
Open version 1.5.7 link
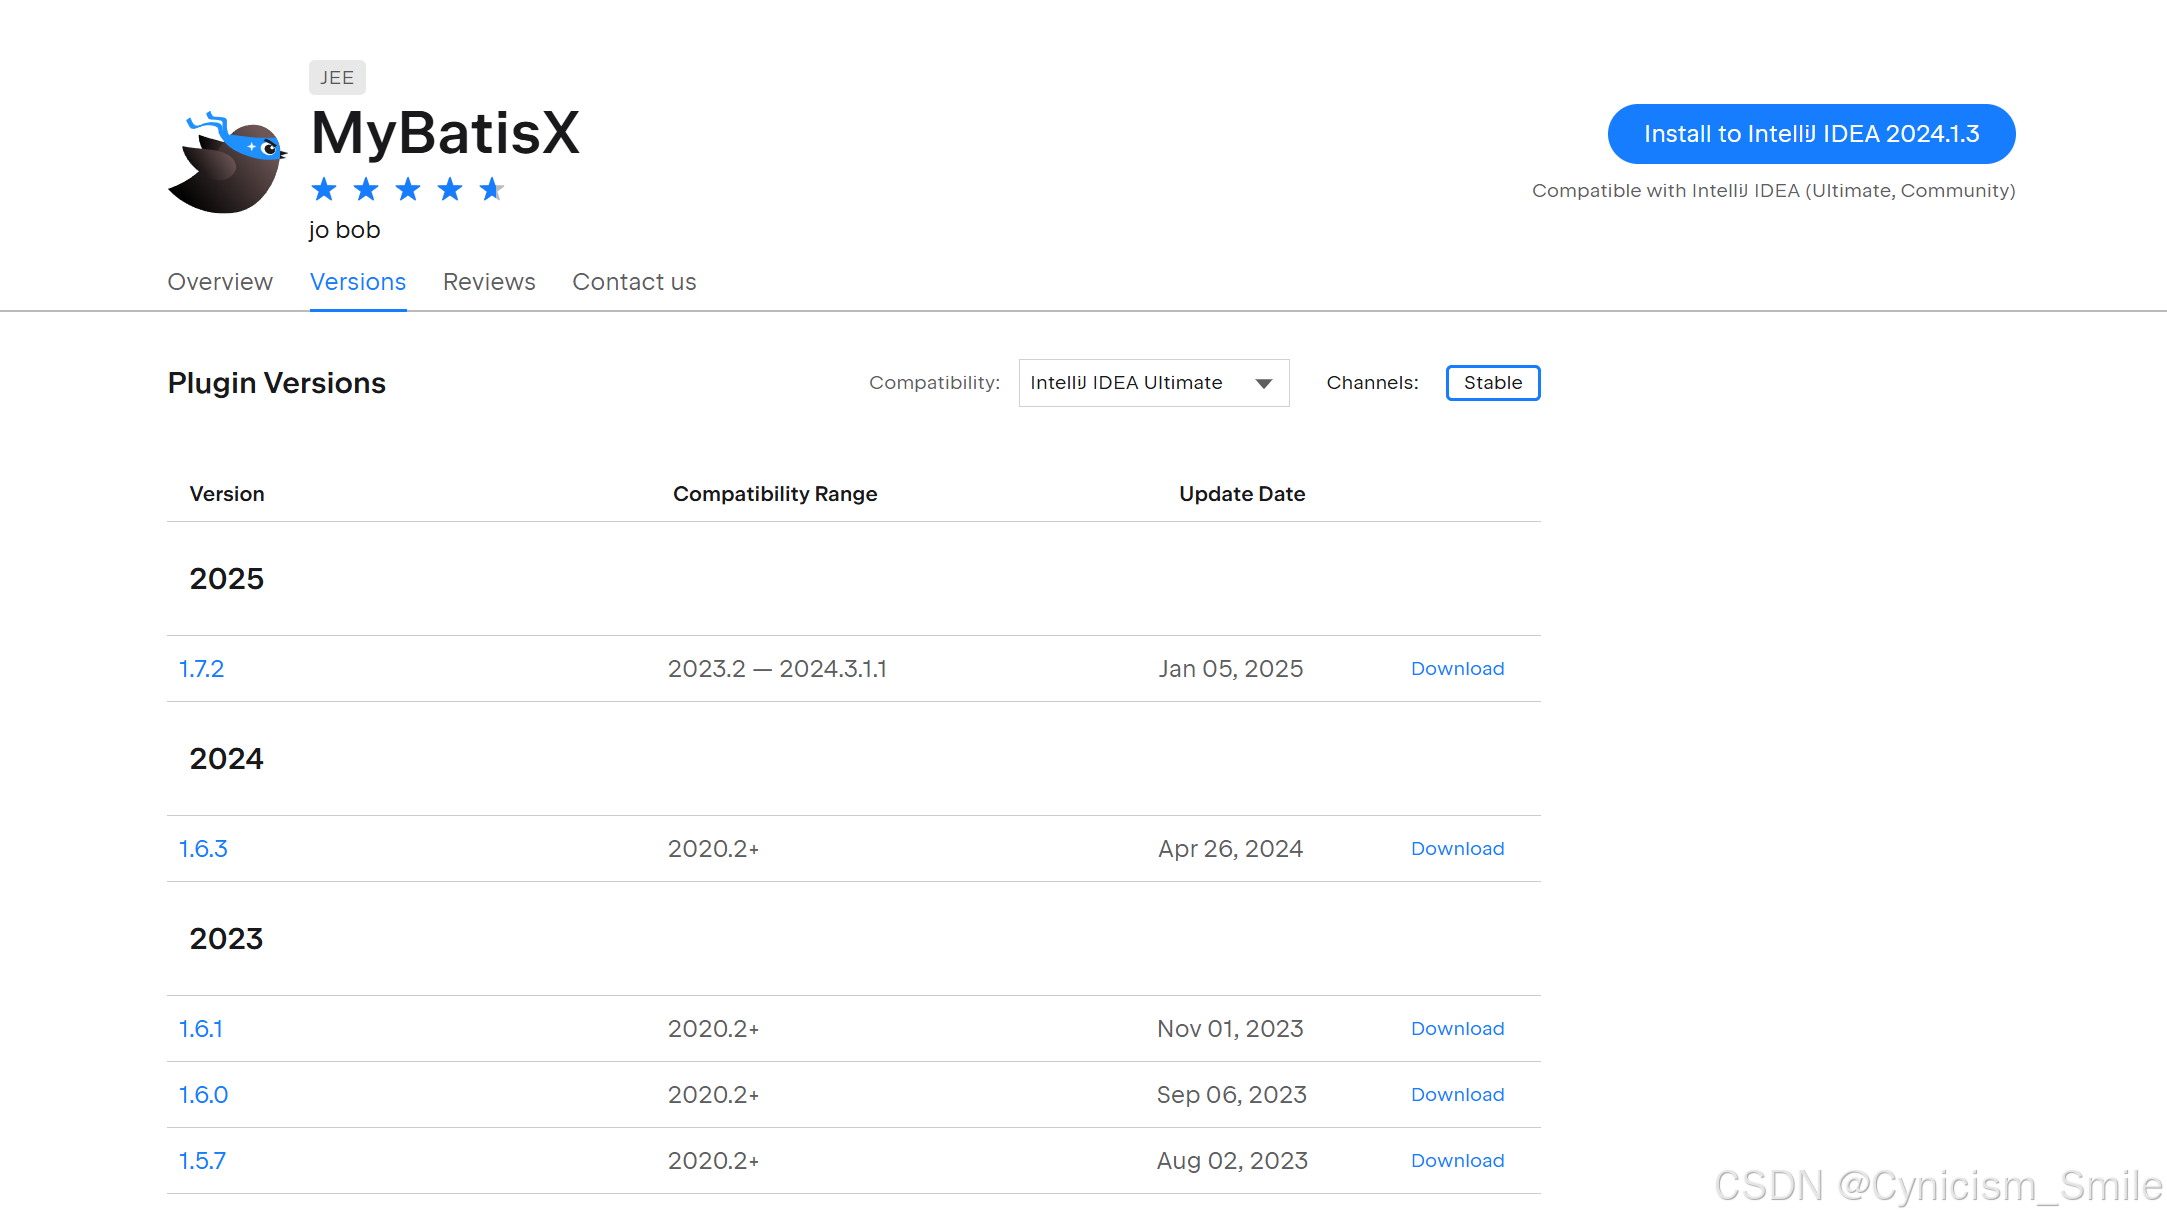click(202, 1161)
